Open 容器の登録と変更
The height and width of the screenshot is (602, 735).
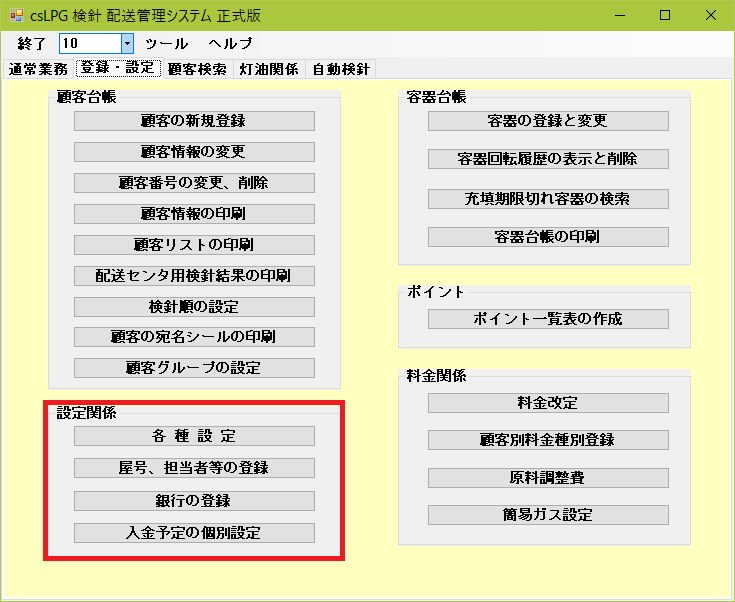point(548,121)
